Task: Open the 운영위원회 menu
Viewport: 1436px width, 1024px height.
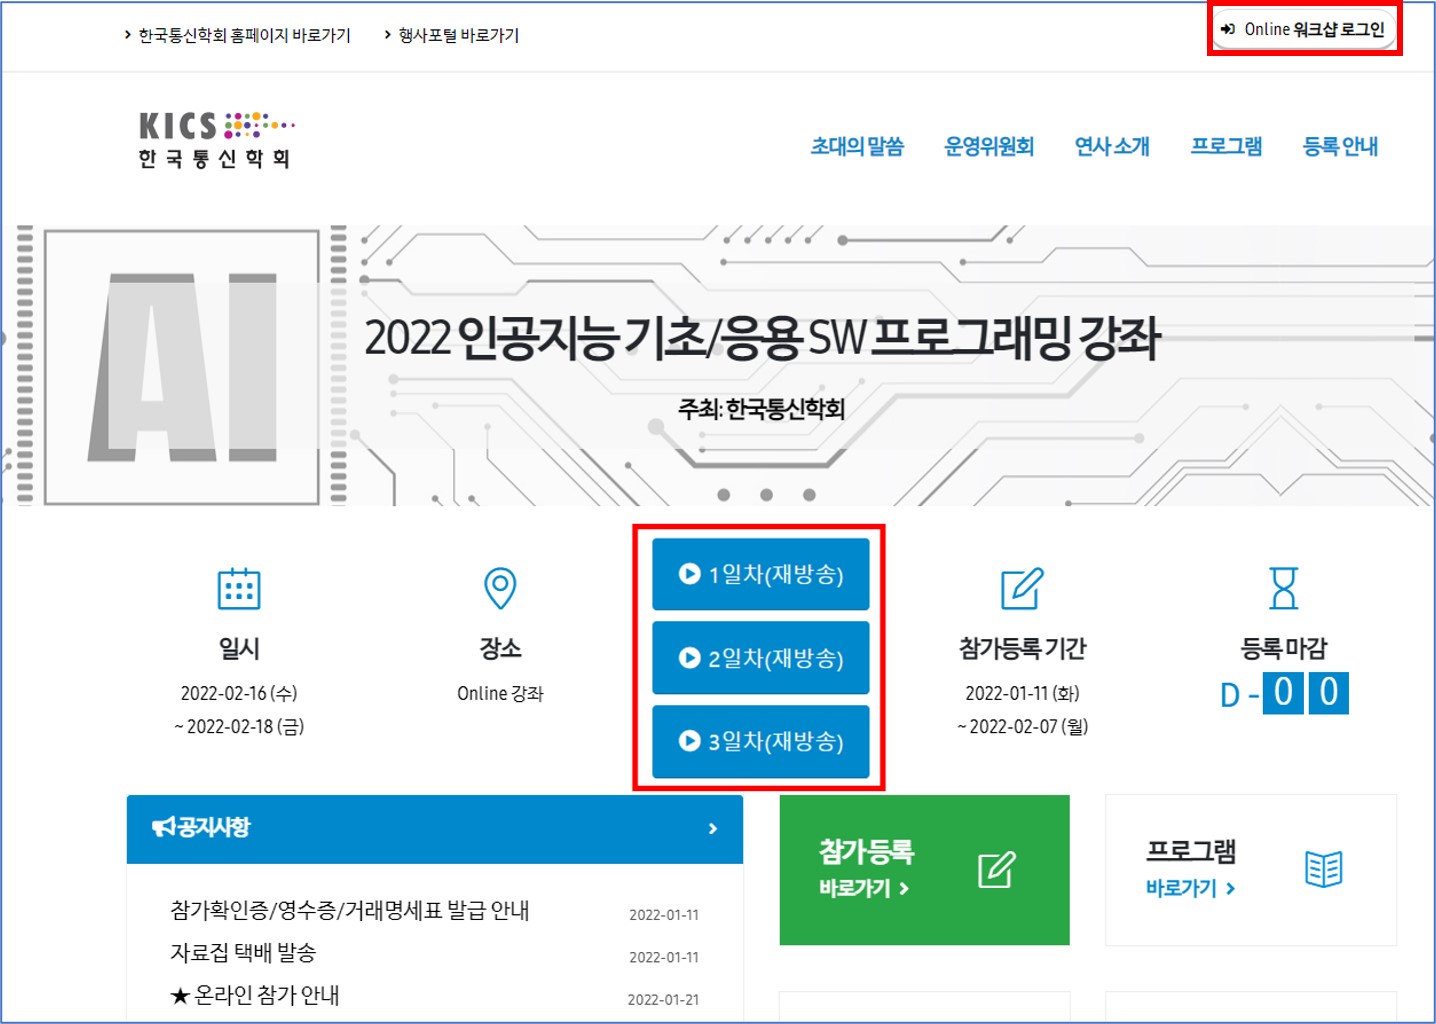Action: (x=988, y=147)
